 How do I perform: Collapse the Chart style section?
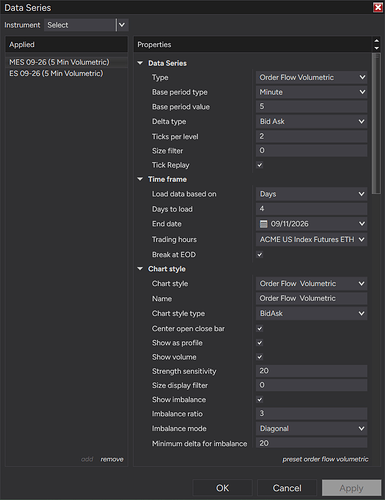pos(140,269)
